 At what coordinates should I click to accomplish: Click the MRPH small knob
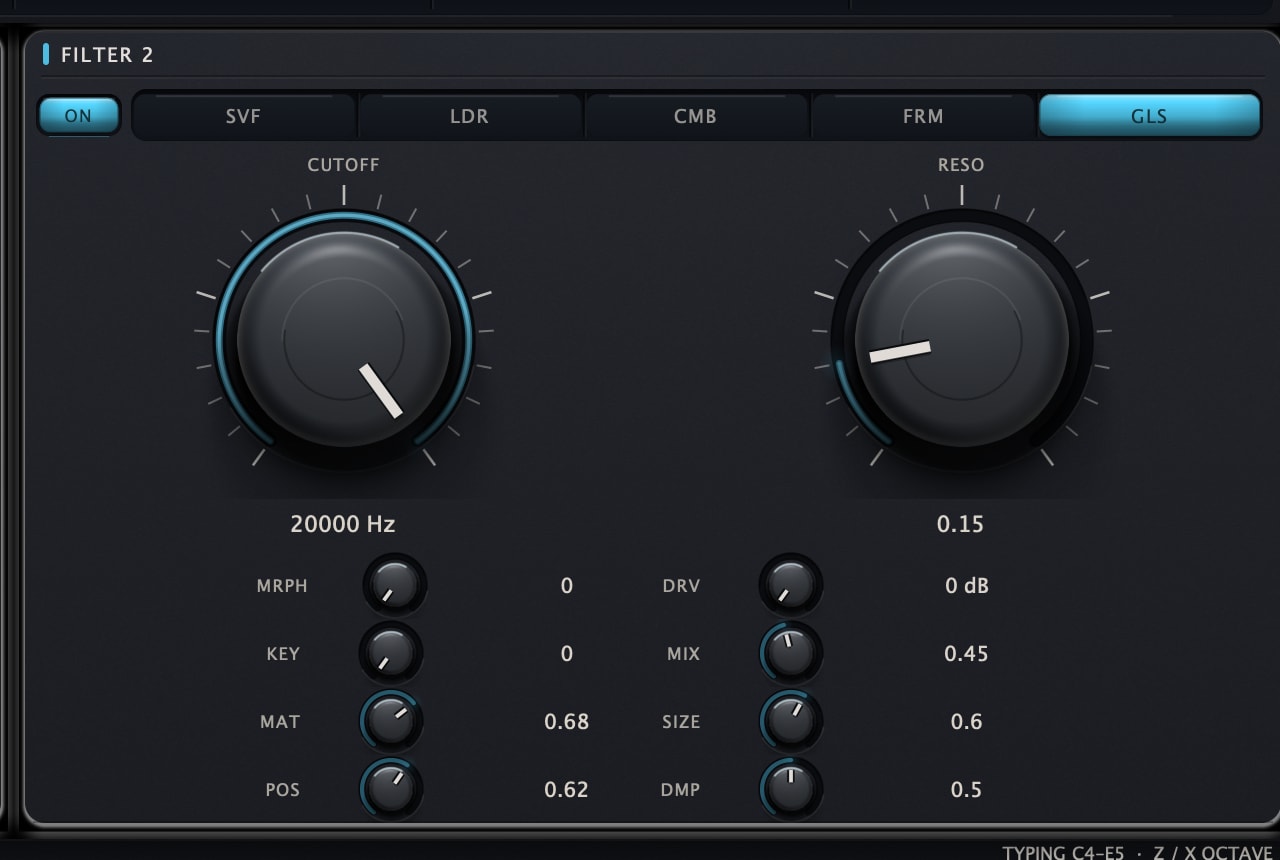pyautogui.click(x=394, y=585)
